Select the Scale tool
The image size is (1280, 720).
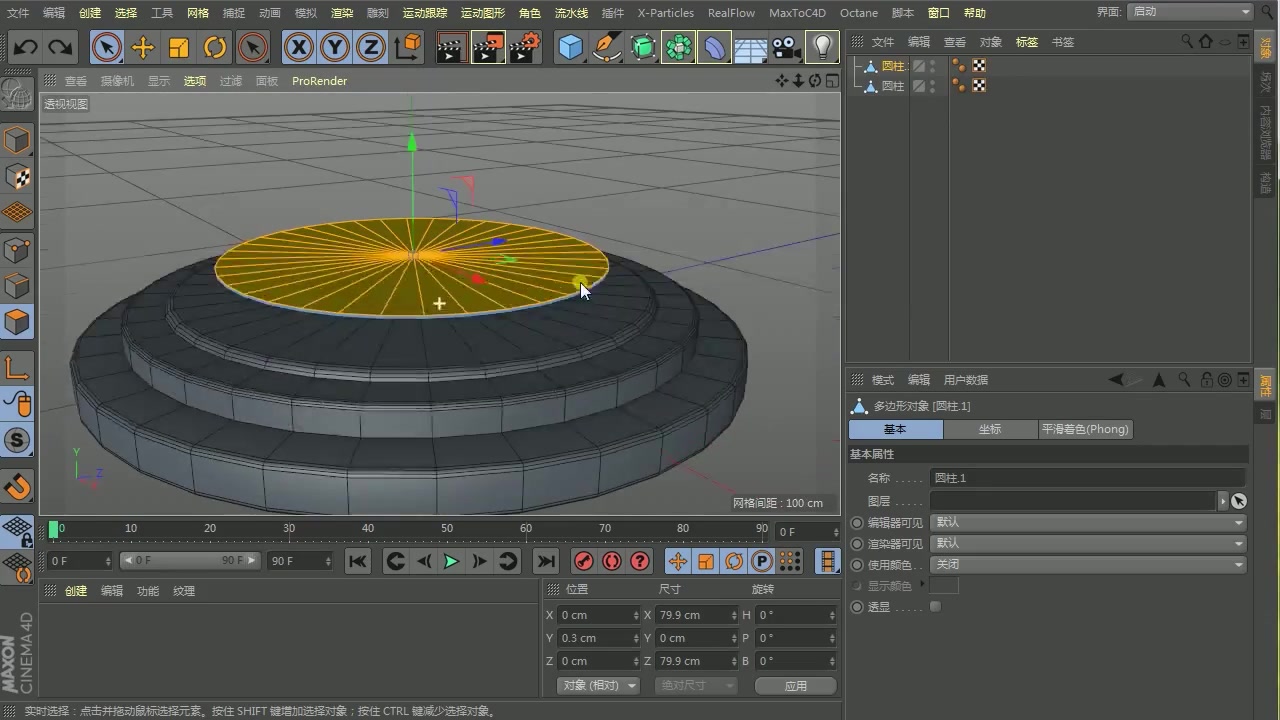point(180,47)
